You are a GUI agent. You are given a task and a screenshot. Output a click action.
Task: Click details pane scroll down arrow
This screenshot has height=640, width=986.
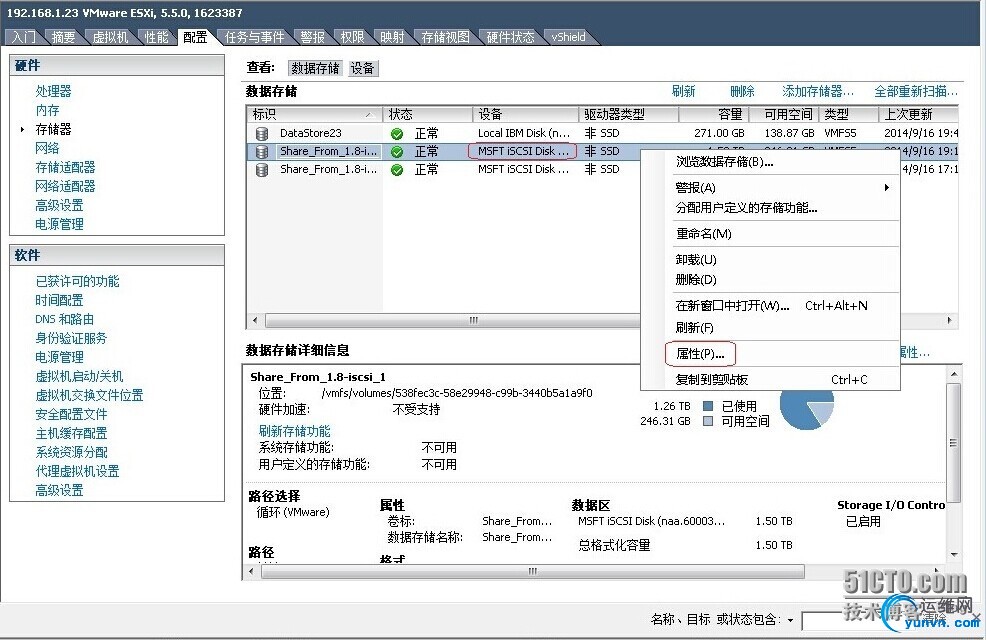(954, 554)
